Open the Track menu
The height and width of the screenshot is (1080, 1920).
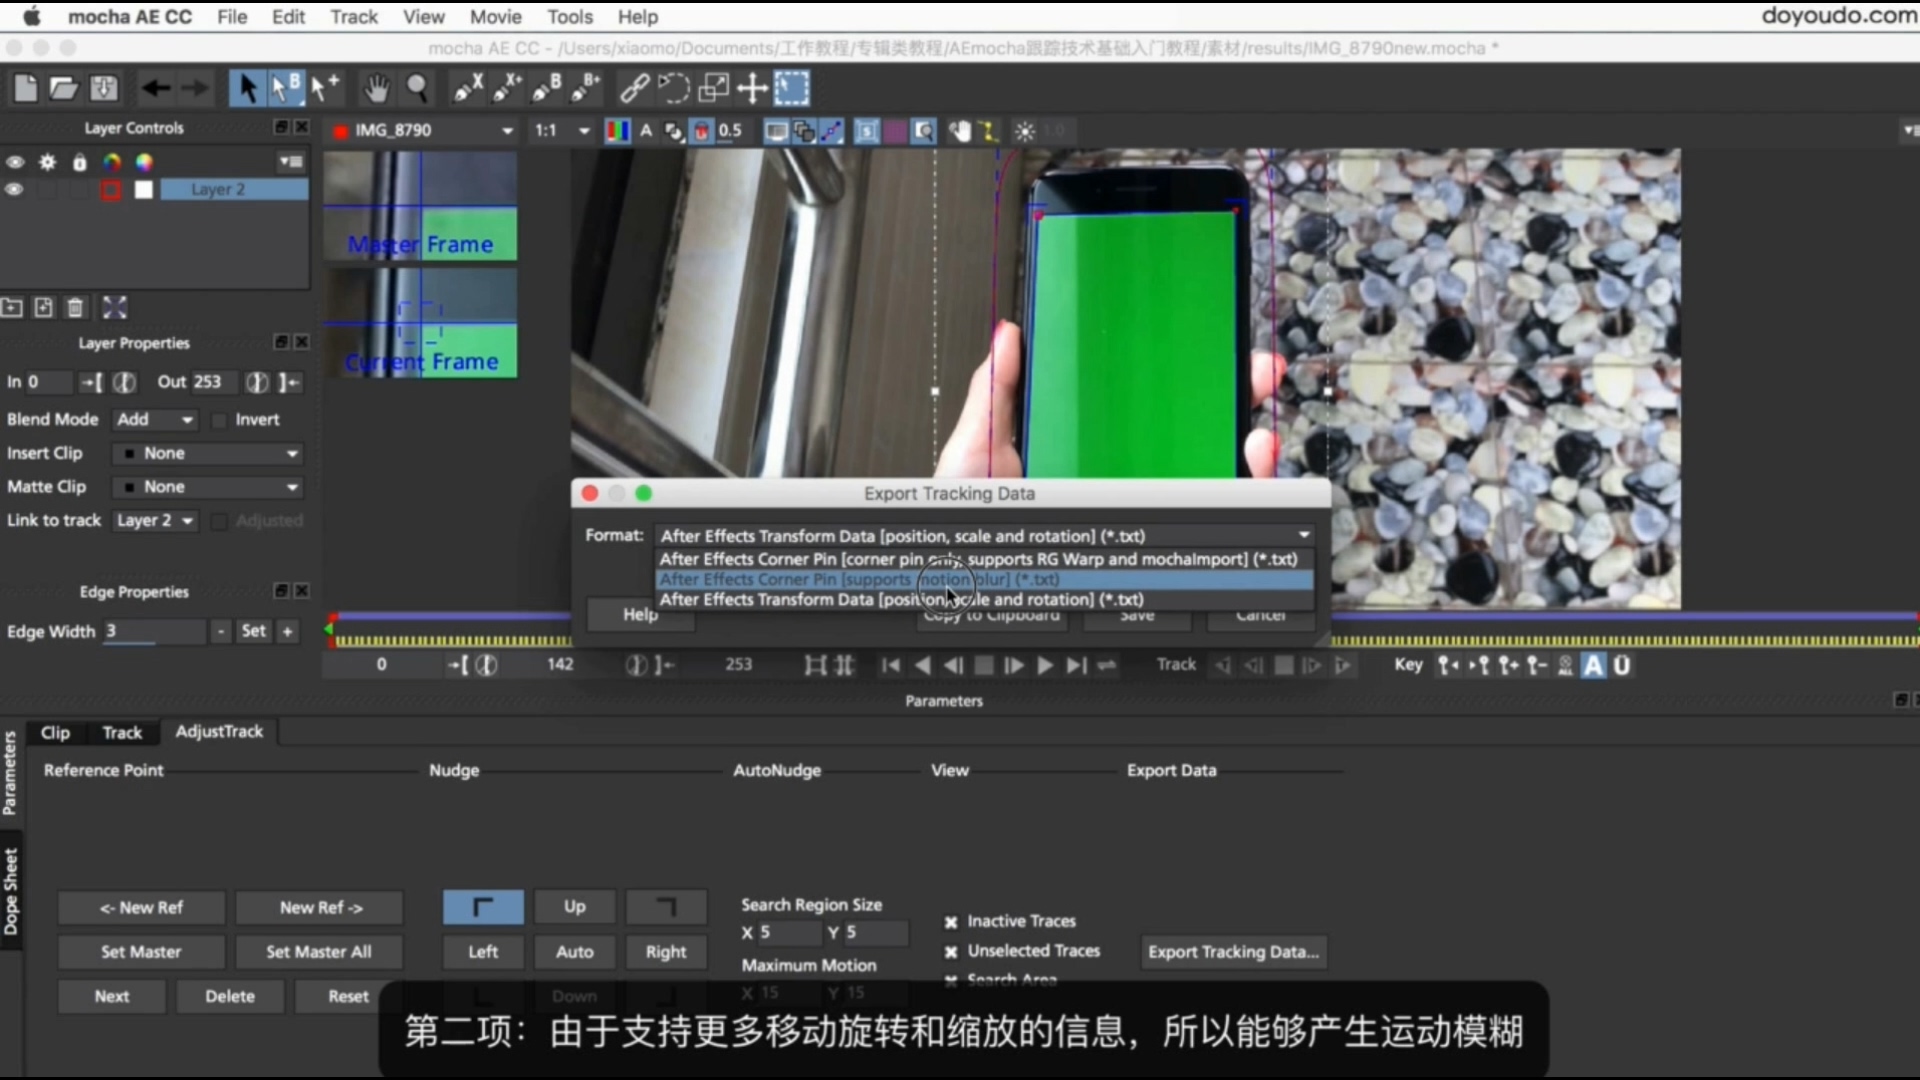[x=354, y=17]
